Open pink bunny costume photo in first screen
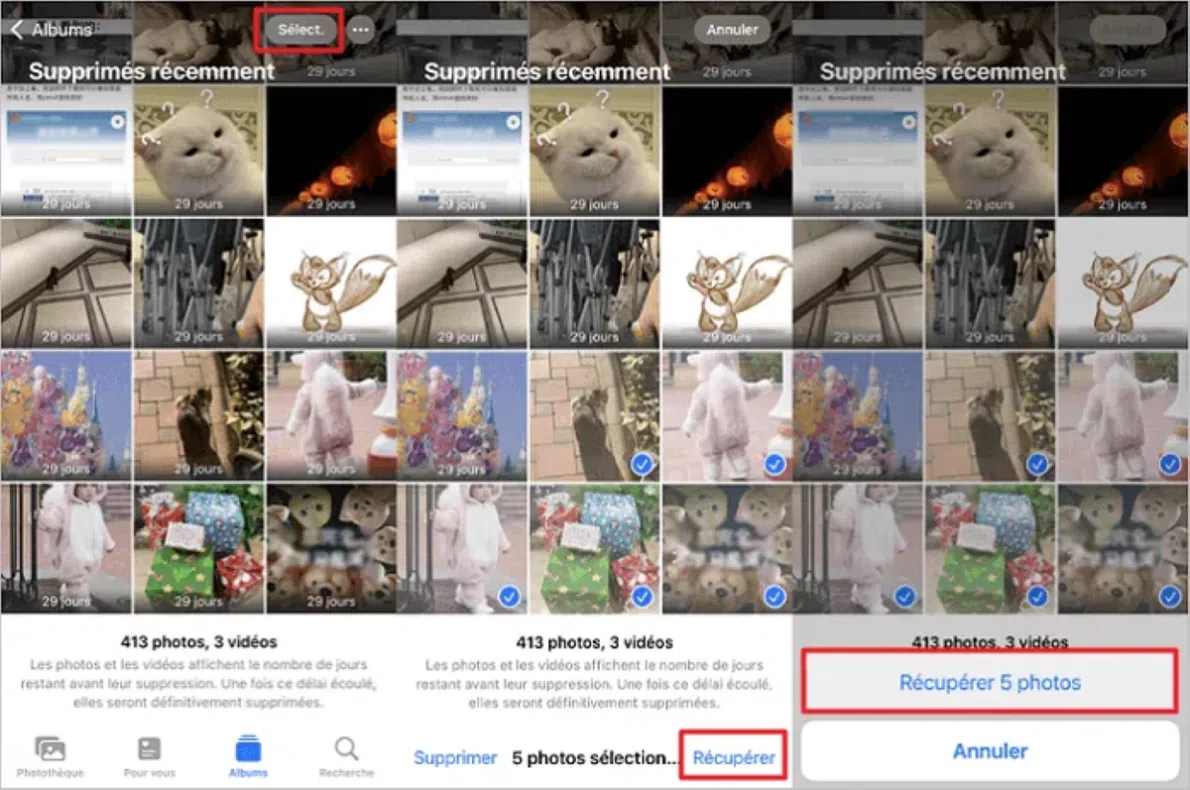 331,415
